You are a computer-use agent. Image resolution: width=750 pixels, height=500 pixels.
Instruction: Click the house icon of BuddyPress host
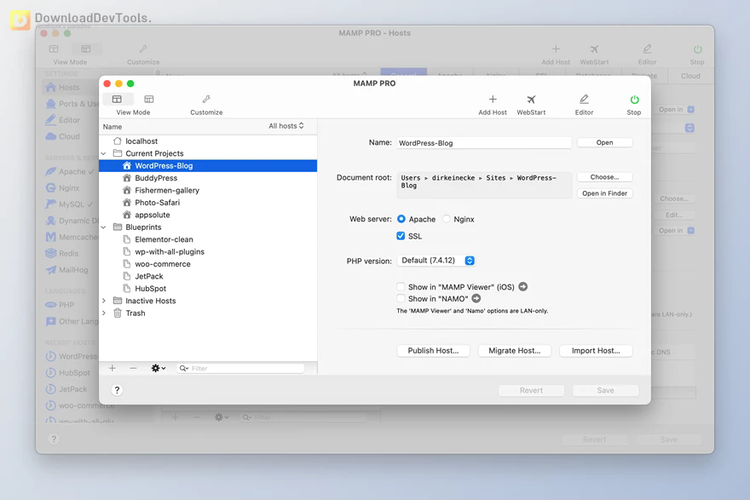126,178
